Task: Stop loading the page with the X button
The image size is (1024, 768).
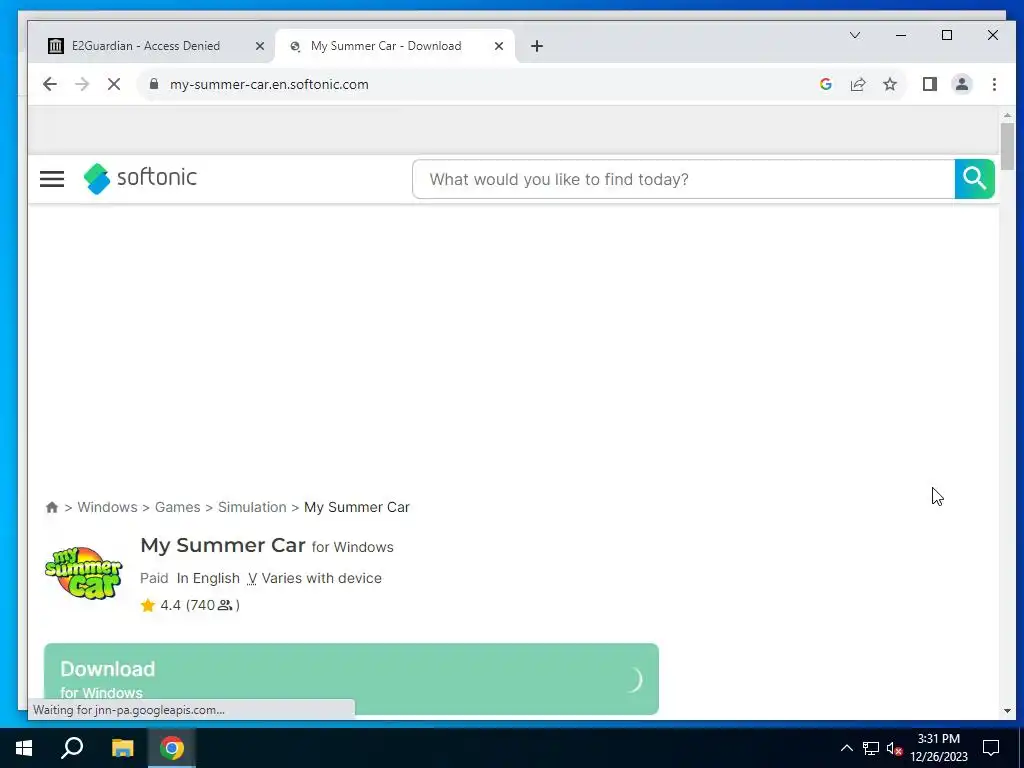Action: pyautogui.click(x=114, y=84)
